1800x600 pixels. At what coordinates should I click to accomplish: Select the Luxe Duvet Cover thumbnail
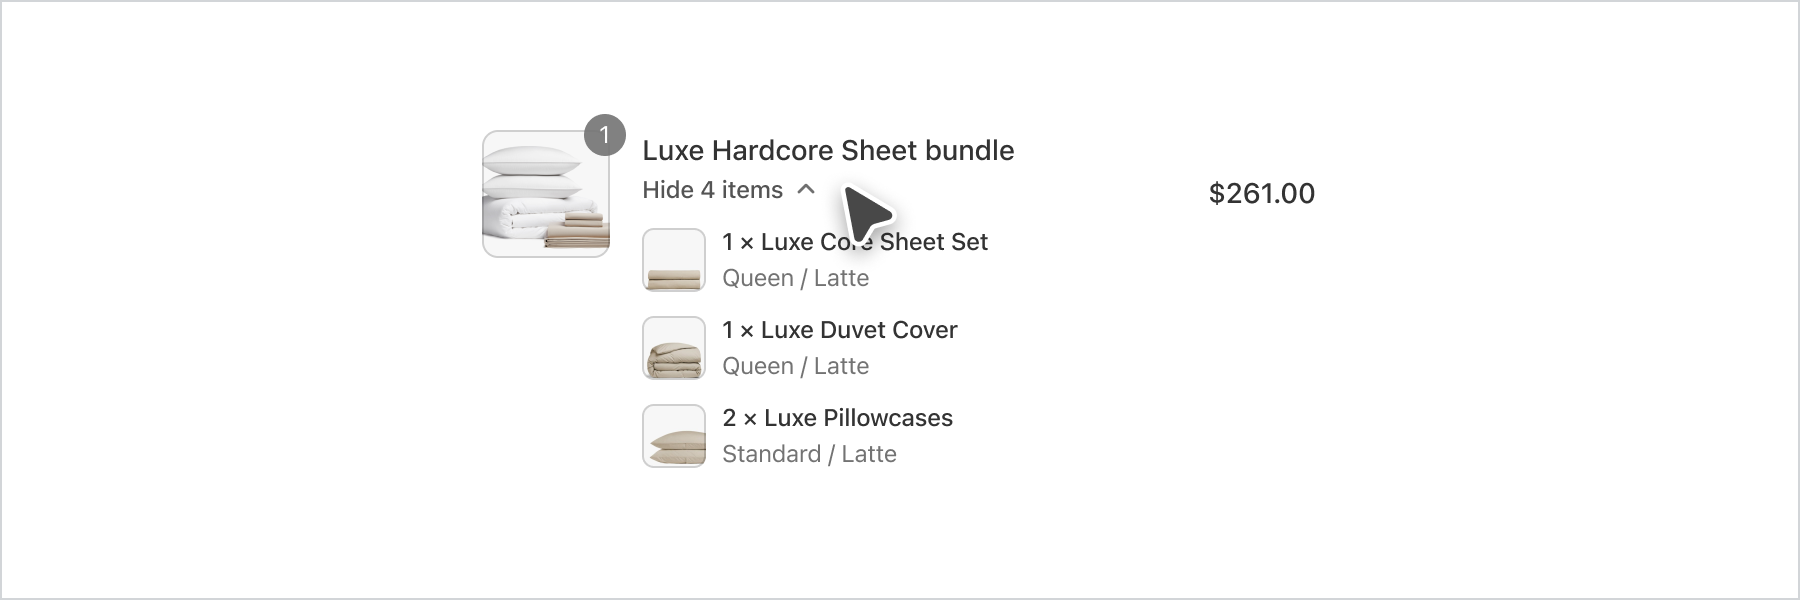pyautogui.click(x=674, y=348)
